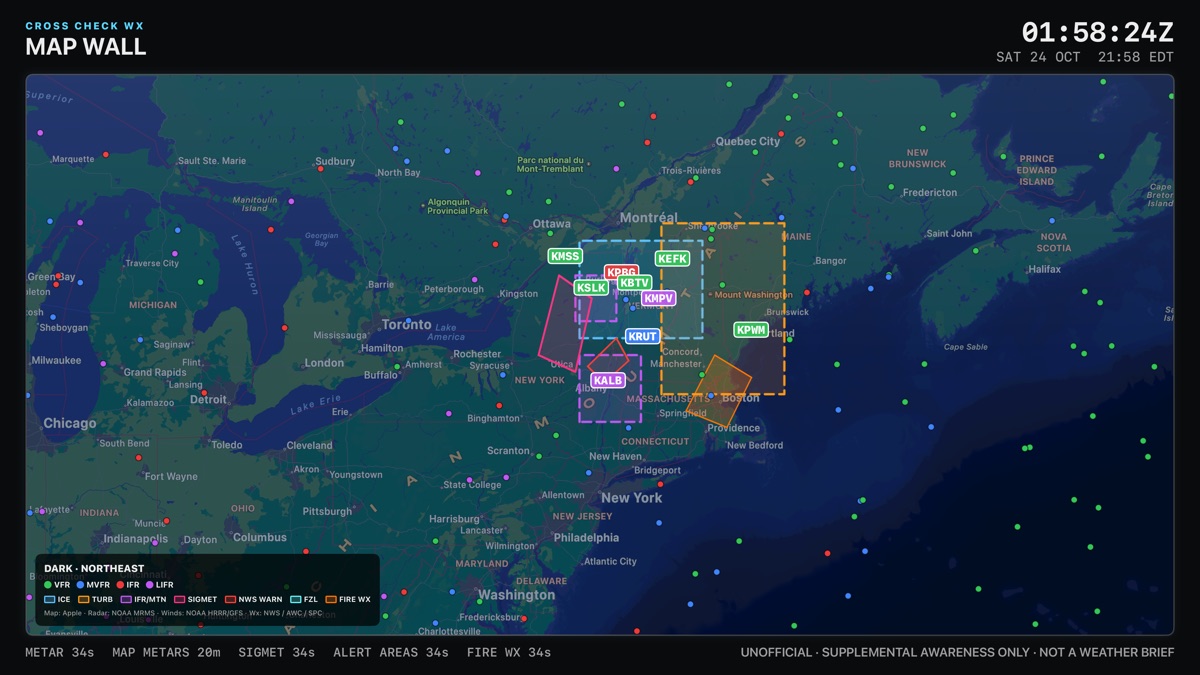Viewport: 1200px width, 675px height.
Task: Click the IFR/MTN legend swatch
Action: click(126, 599)
